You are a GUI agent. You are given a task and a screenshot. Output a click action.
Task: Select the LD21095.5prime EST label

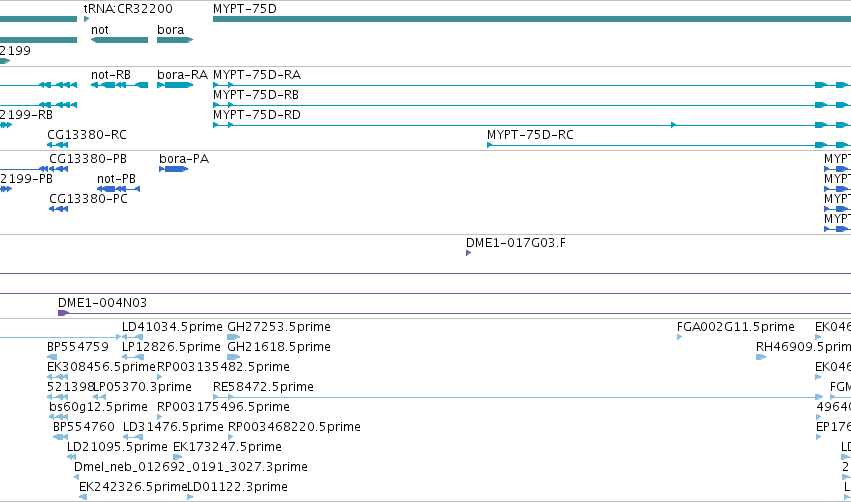(117, 447)
